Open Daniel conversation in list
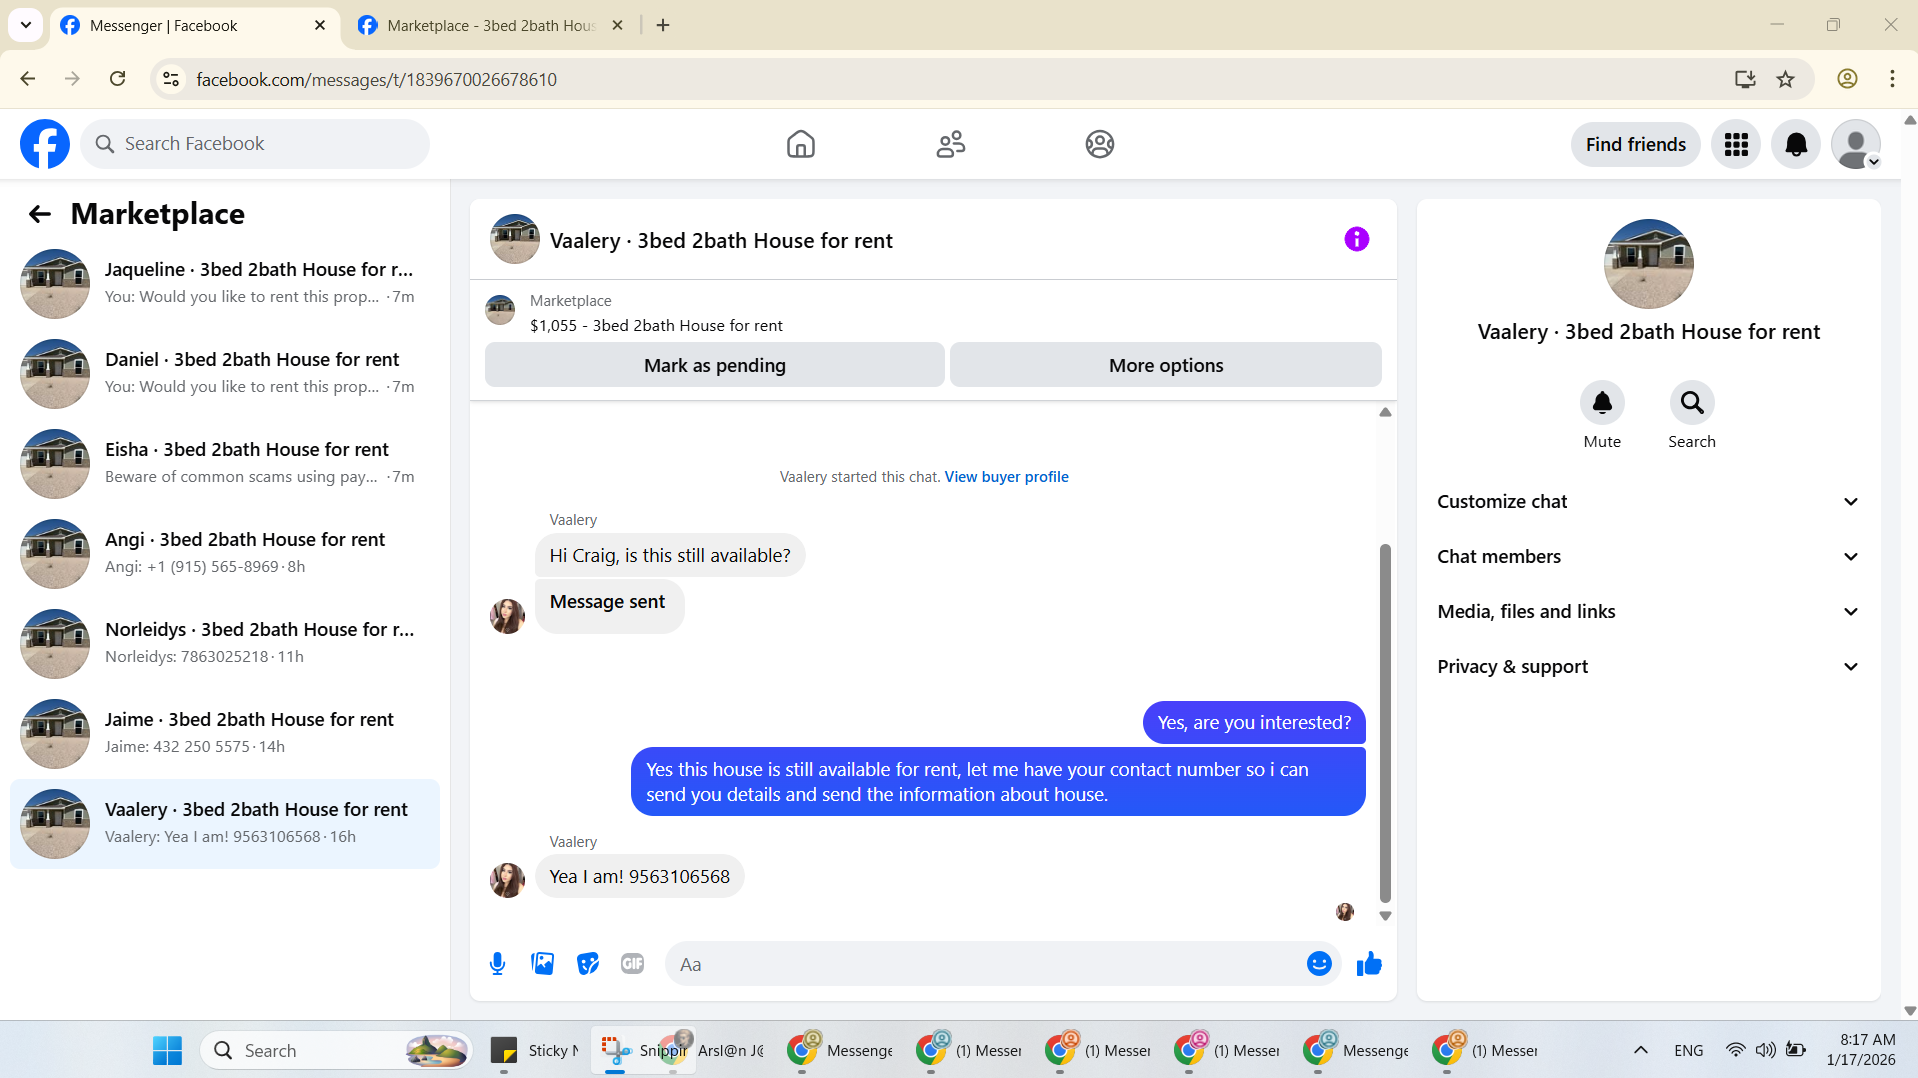Screen dimensions: 1918x1078 coord(225,374)
